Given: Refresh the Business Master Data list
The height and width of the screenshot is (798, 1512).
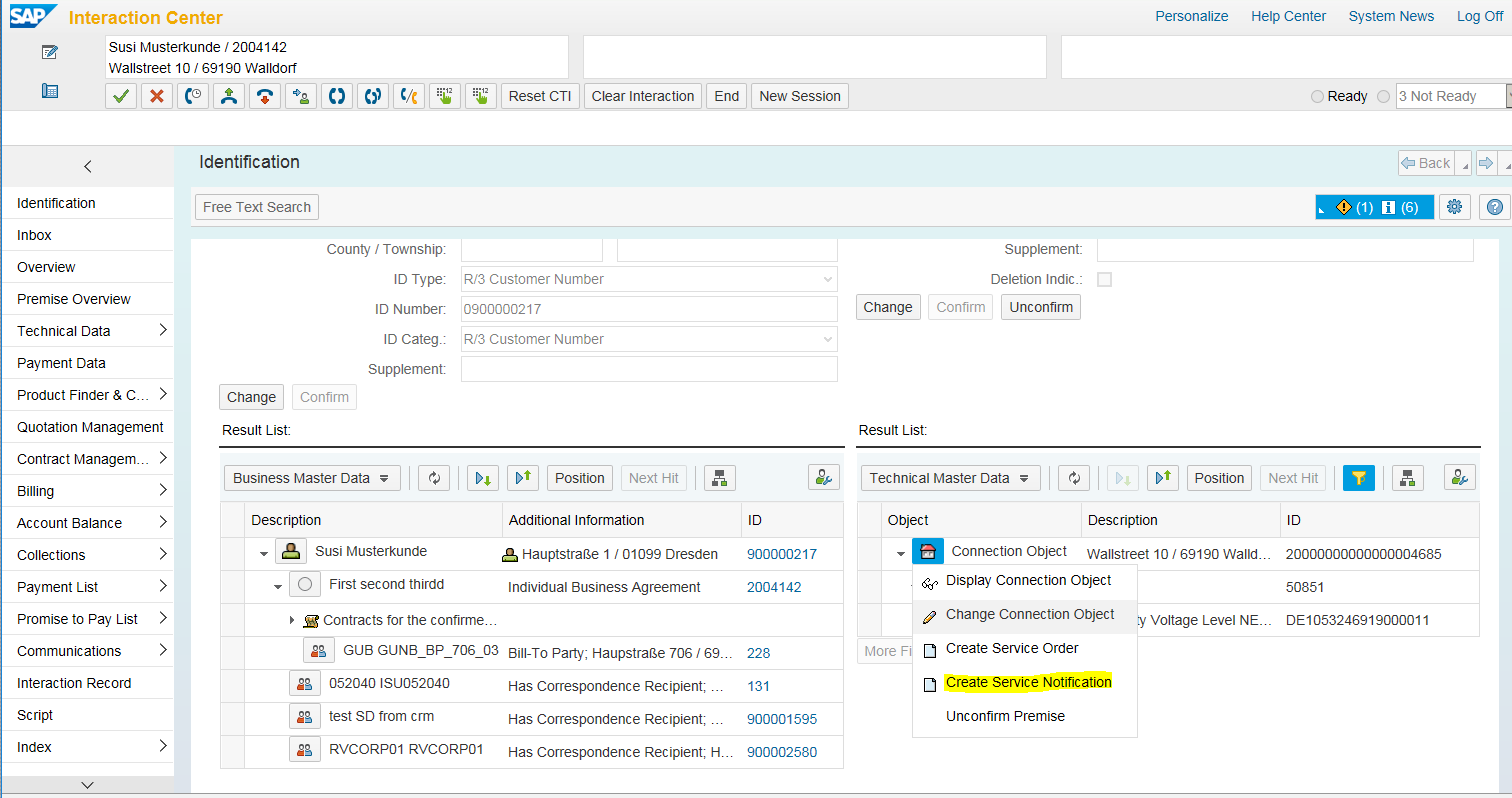Looking at the screenshot, I should (x=434, y=478).
